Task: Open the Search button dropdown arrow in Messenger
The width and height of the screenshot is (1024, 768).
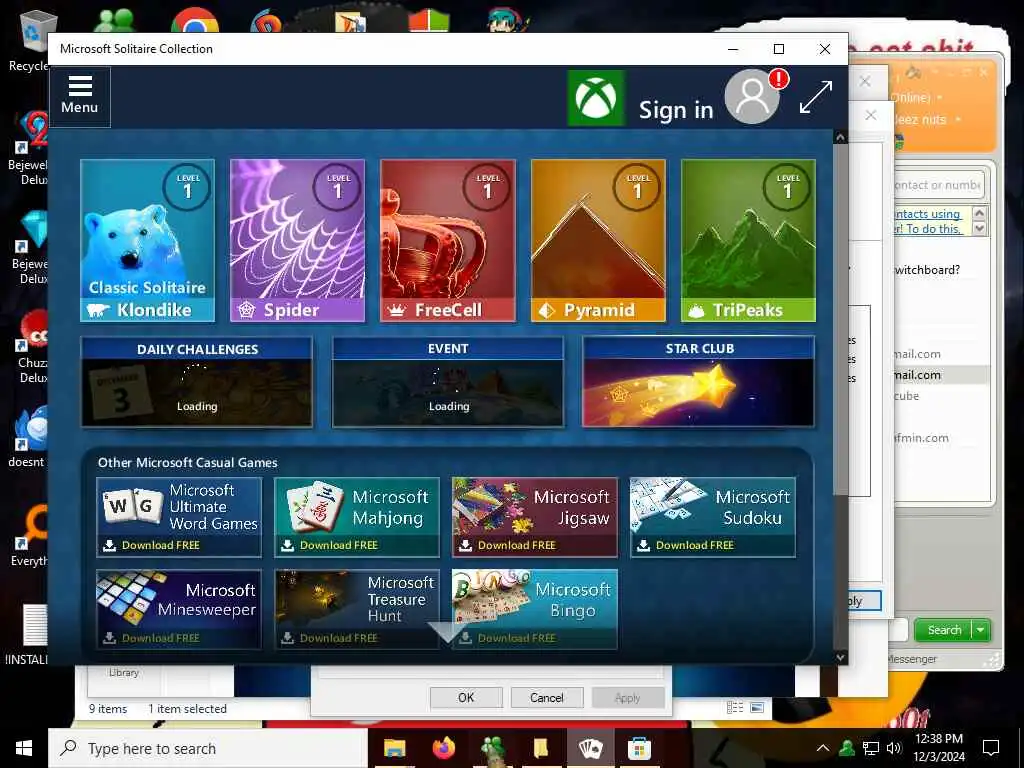Action: click(x=982, y=630)
